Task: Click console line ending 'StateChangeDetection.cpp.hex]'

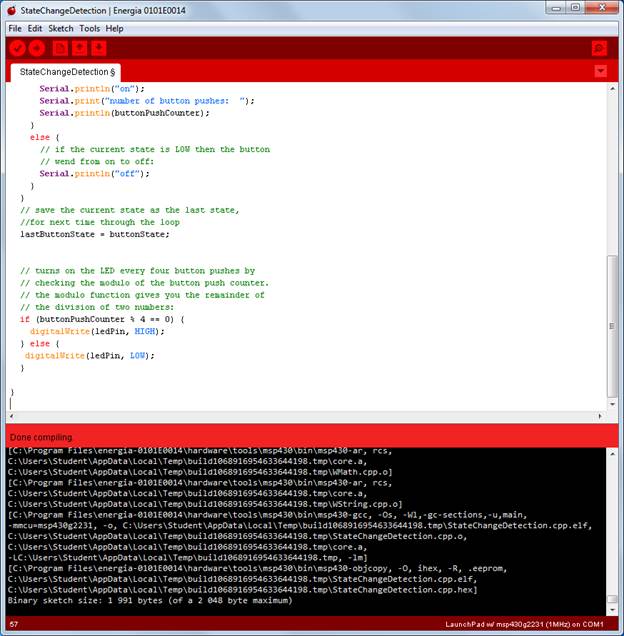Action: [x=242, y=590]
